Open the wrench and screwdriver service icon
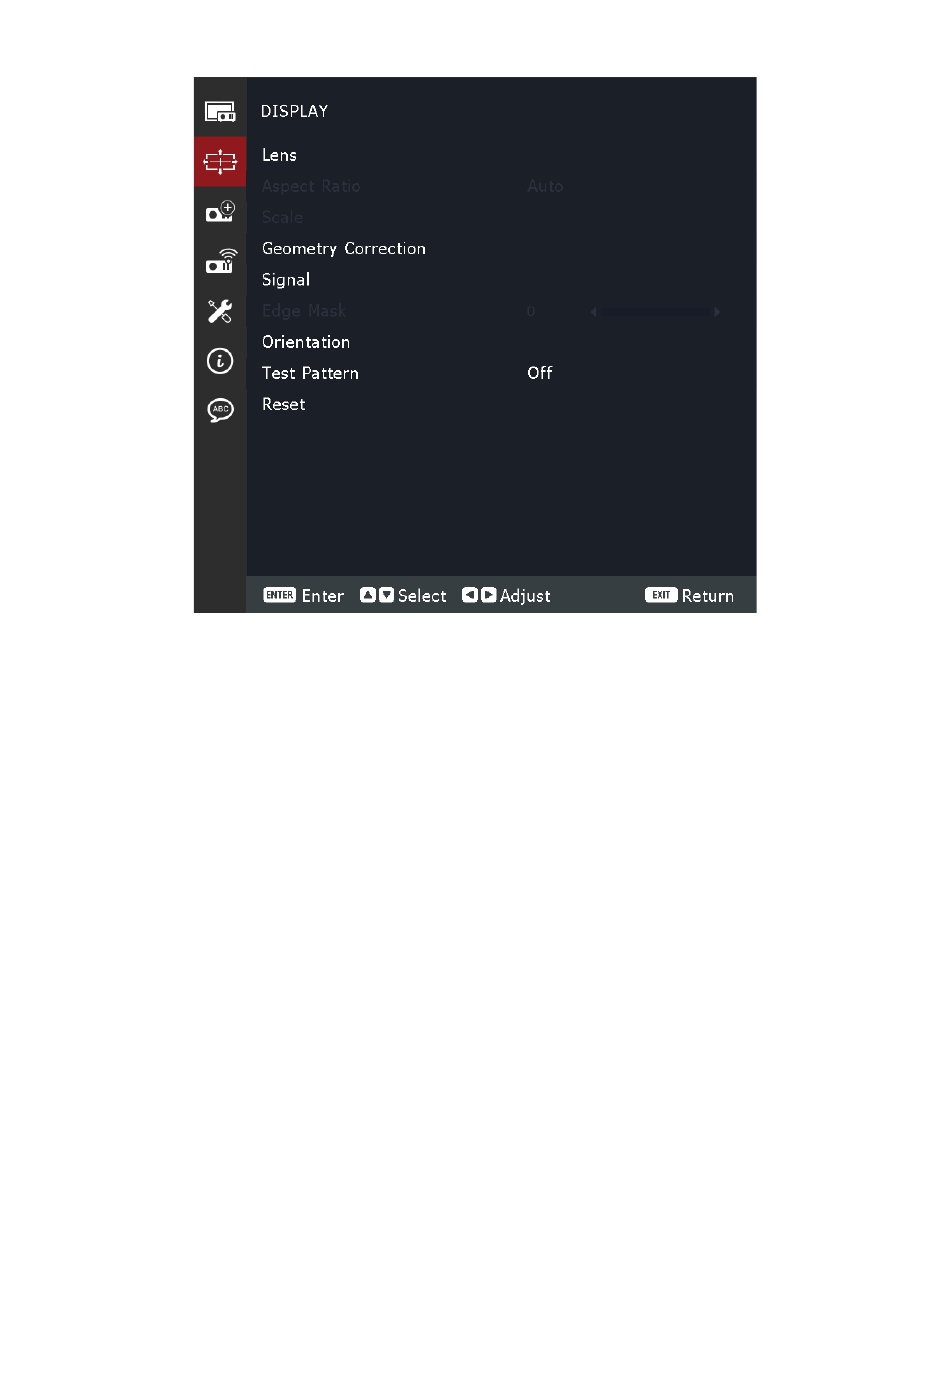Viewport: 950px width, 1378px height. tap(220, 311)
